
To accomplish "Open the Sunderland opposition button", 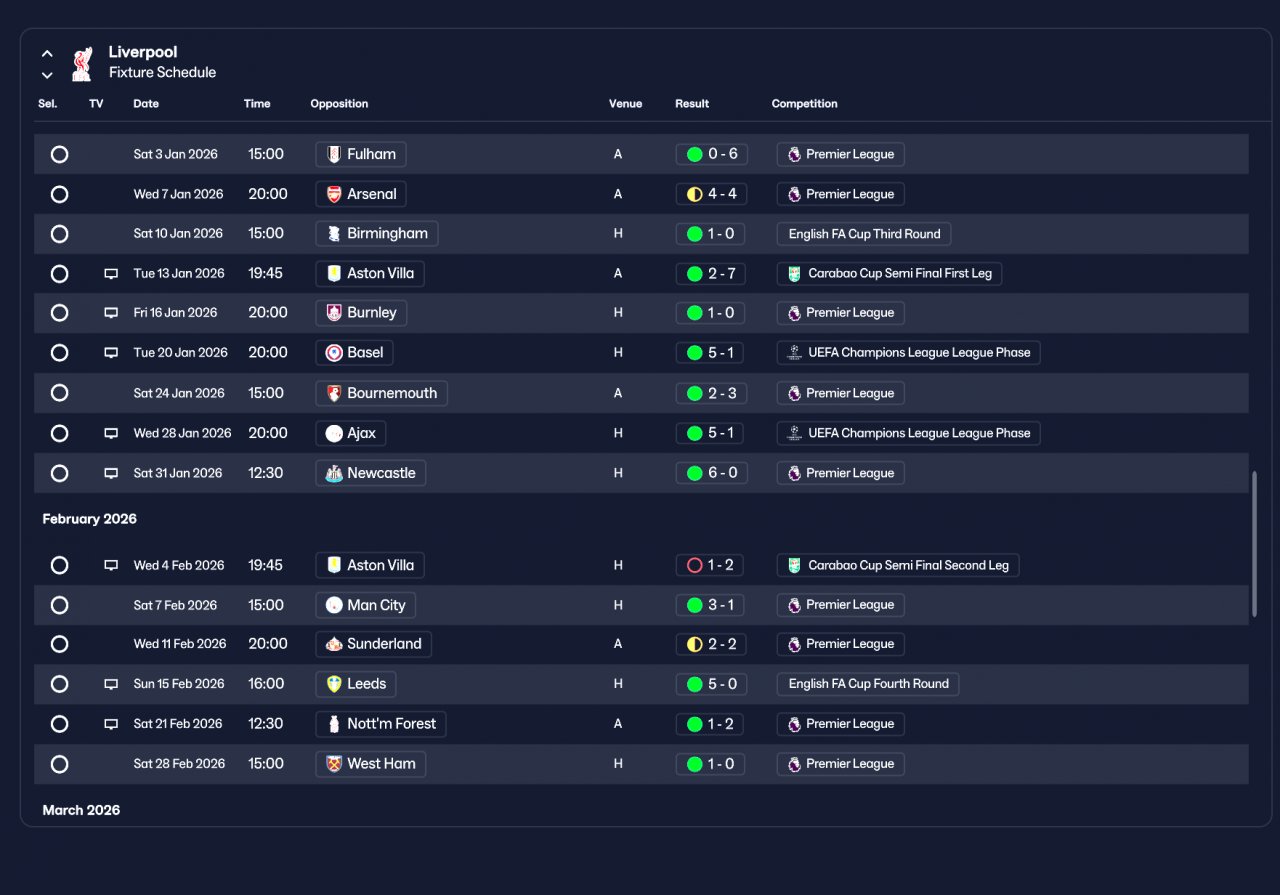I will (x=373, y=644).
